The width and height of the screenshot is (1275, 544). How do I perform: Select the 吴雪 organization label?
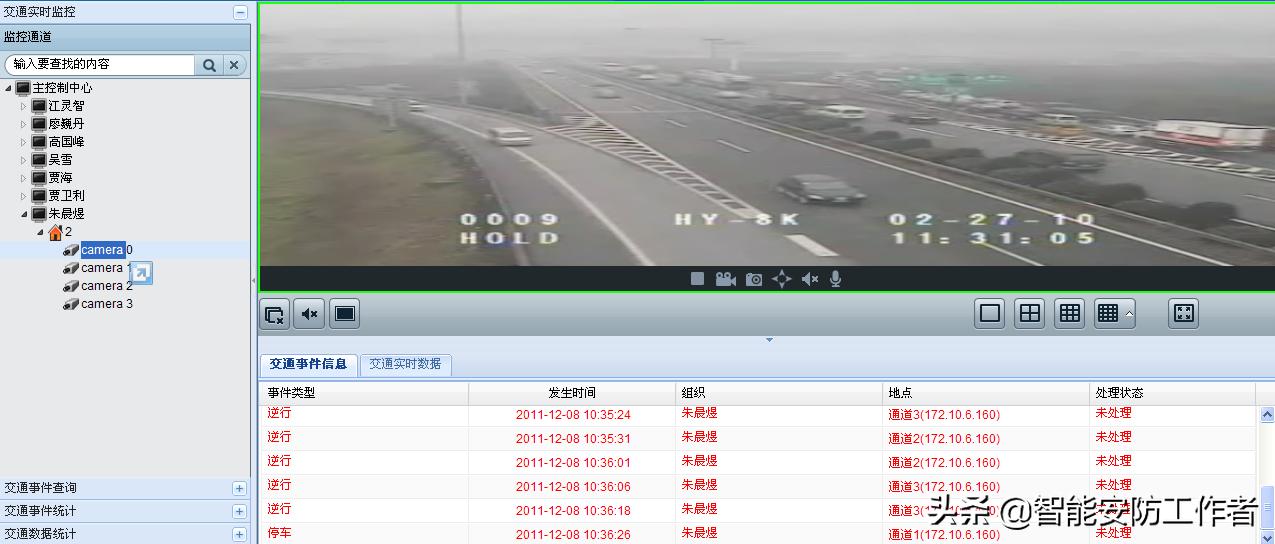[60, 160]
